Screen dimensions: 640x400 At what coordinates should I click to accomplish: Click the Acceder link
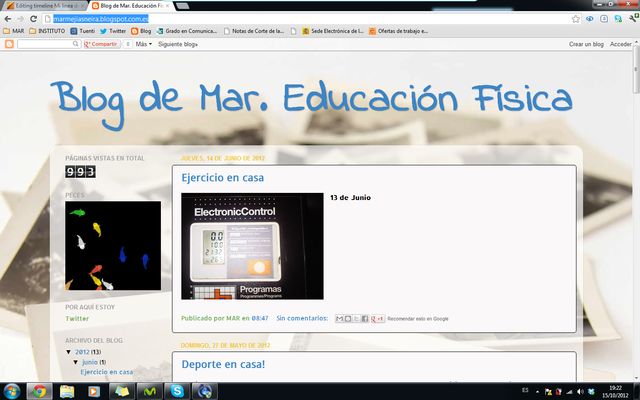(620, 44)
